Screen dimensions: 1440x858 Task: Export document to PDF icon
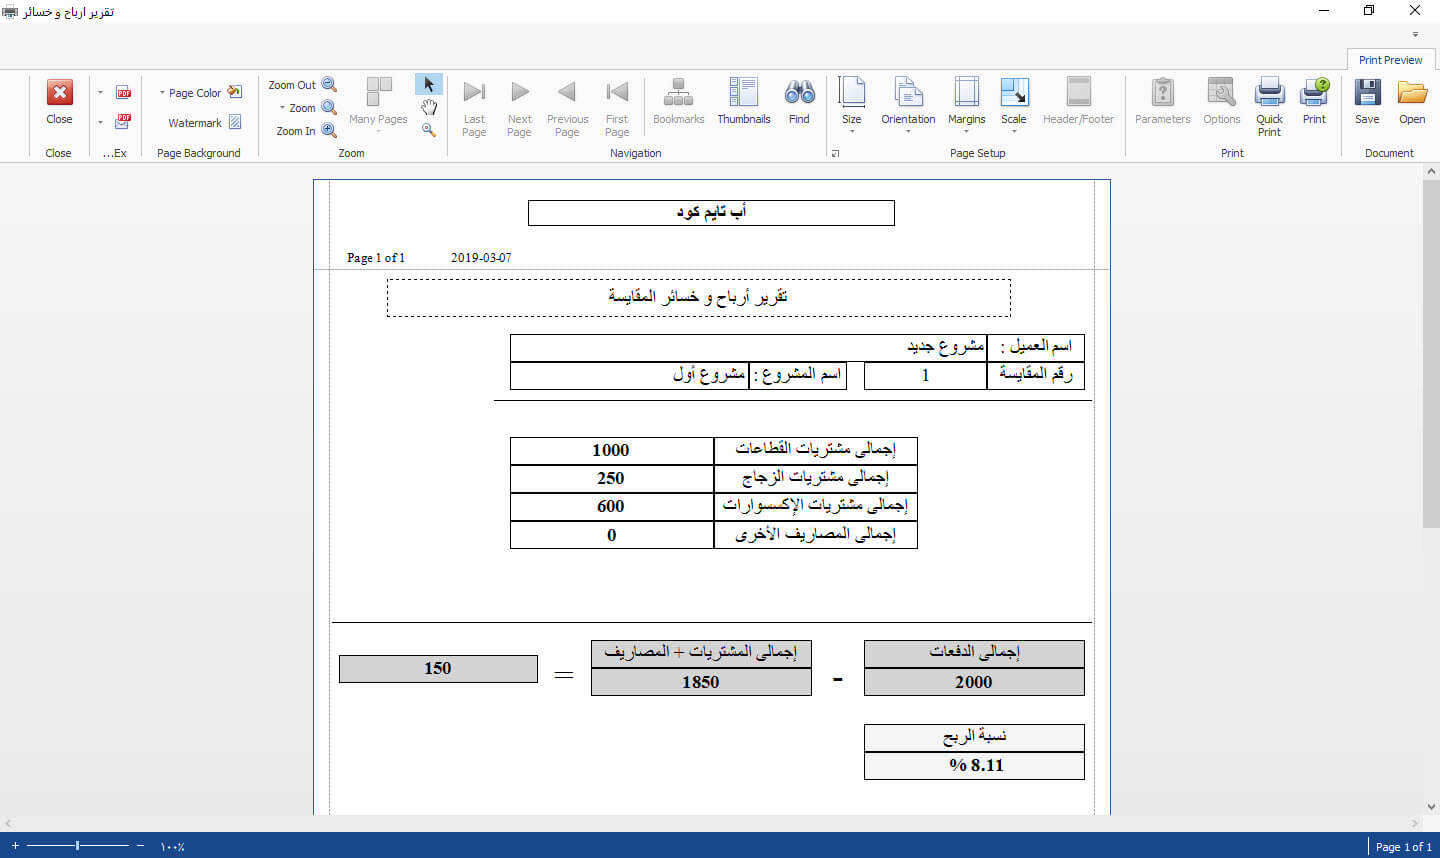click(x=123, y=93)
